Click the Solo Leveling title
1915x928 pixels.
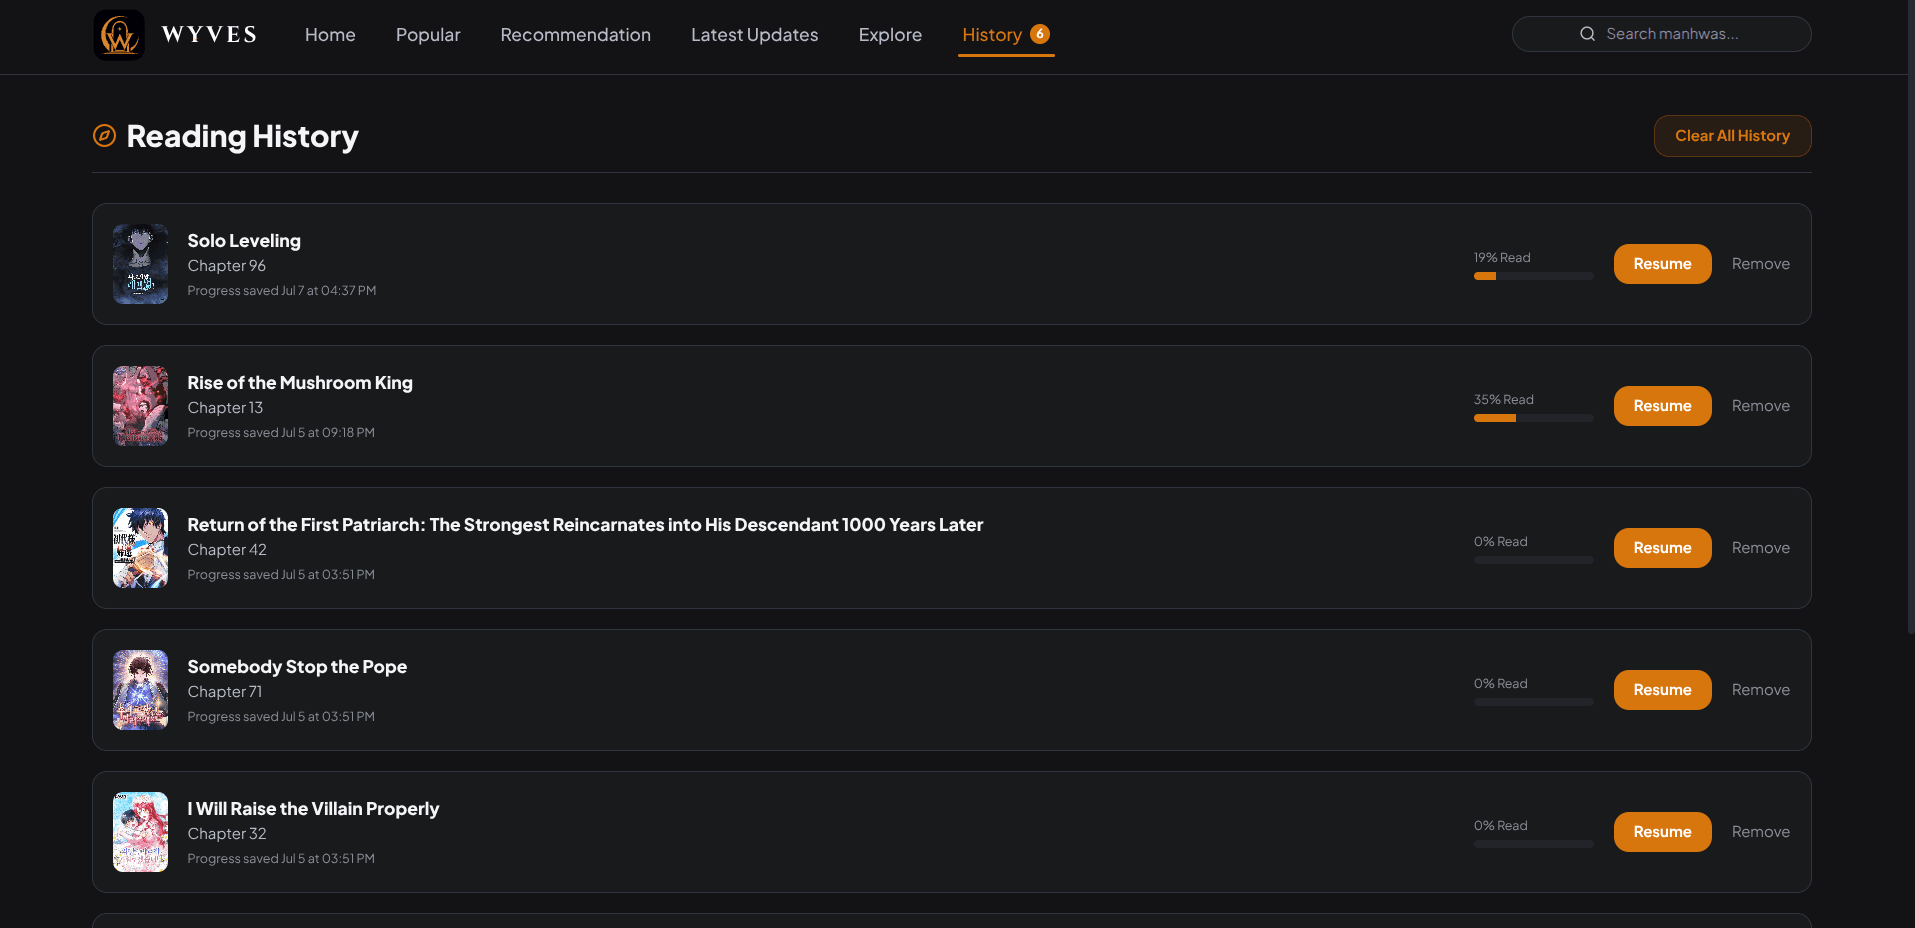[x=244, y=241]
